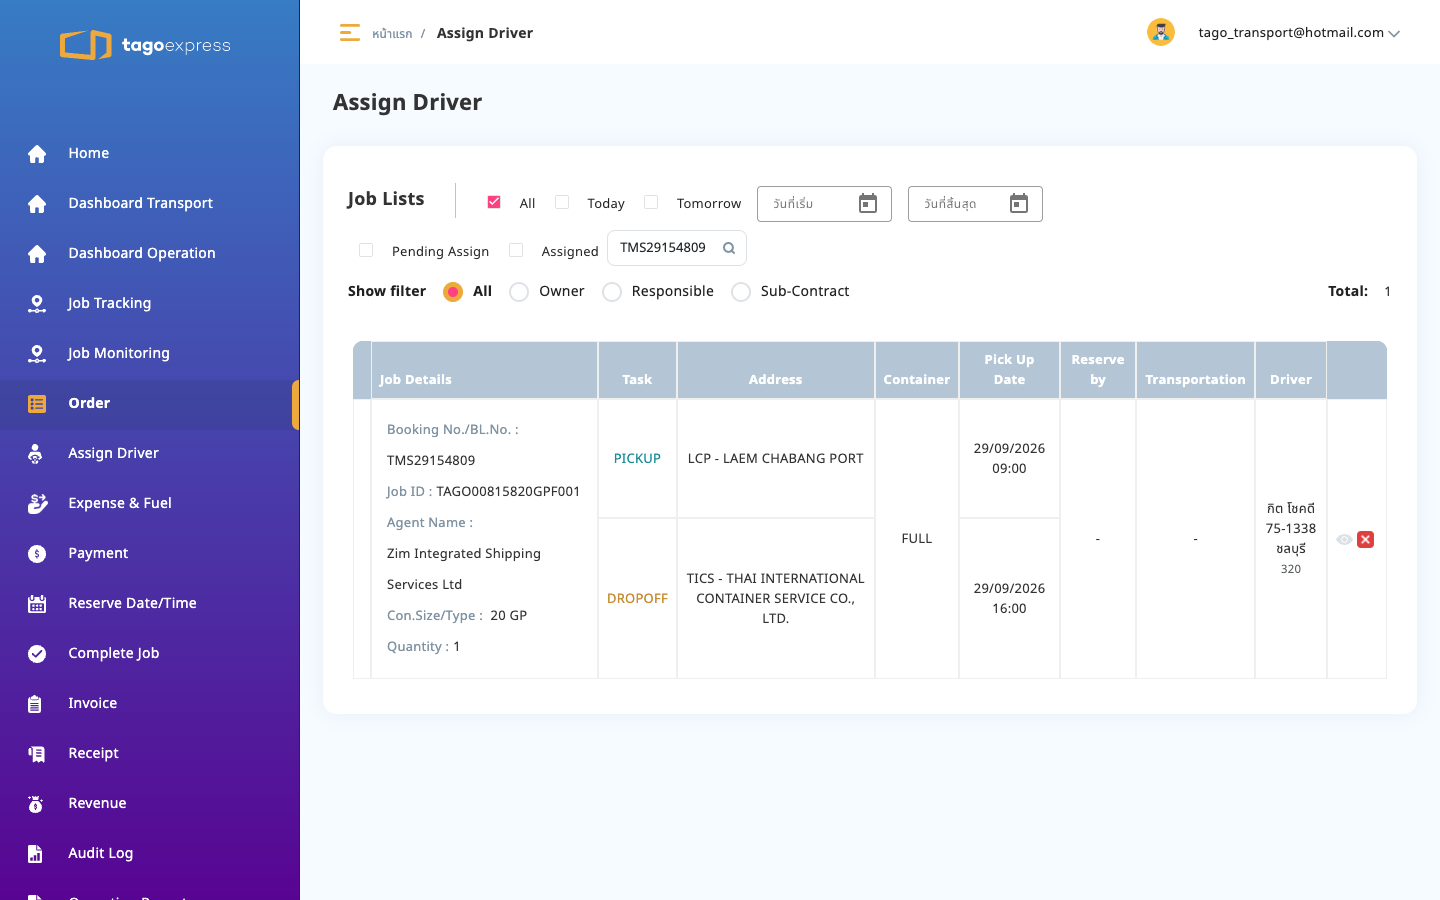This screenshot has height=900, width=1440.
Task: Click the eye view icon in job row
Action: [x=1344, y=539]
